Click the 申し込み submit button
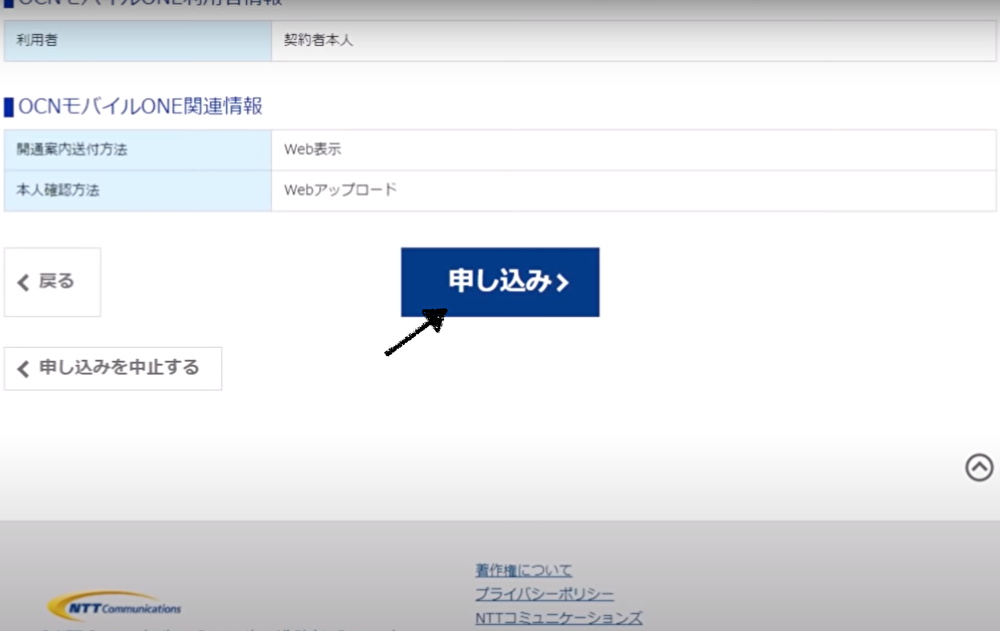 (500, 282)
